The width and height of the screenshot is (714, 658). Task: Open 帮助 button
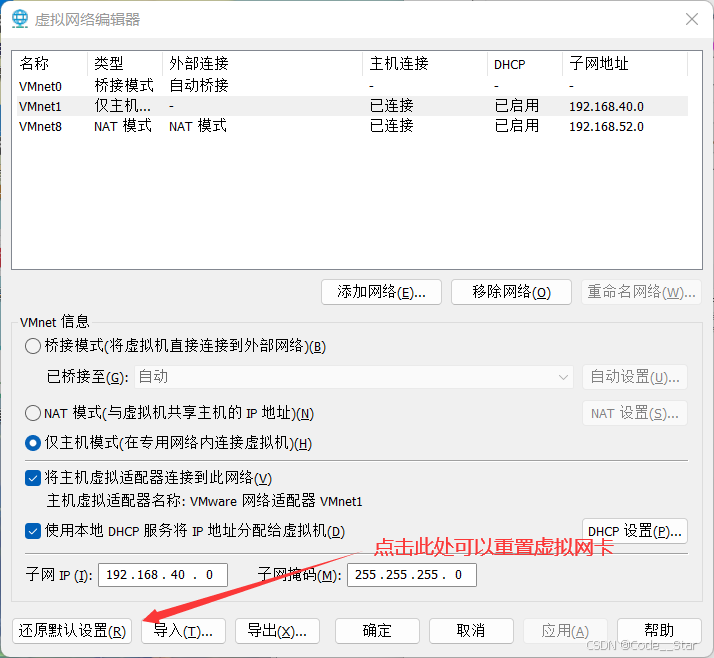(x=659, y=631)
